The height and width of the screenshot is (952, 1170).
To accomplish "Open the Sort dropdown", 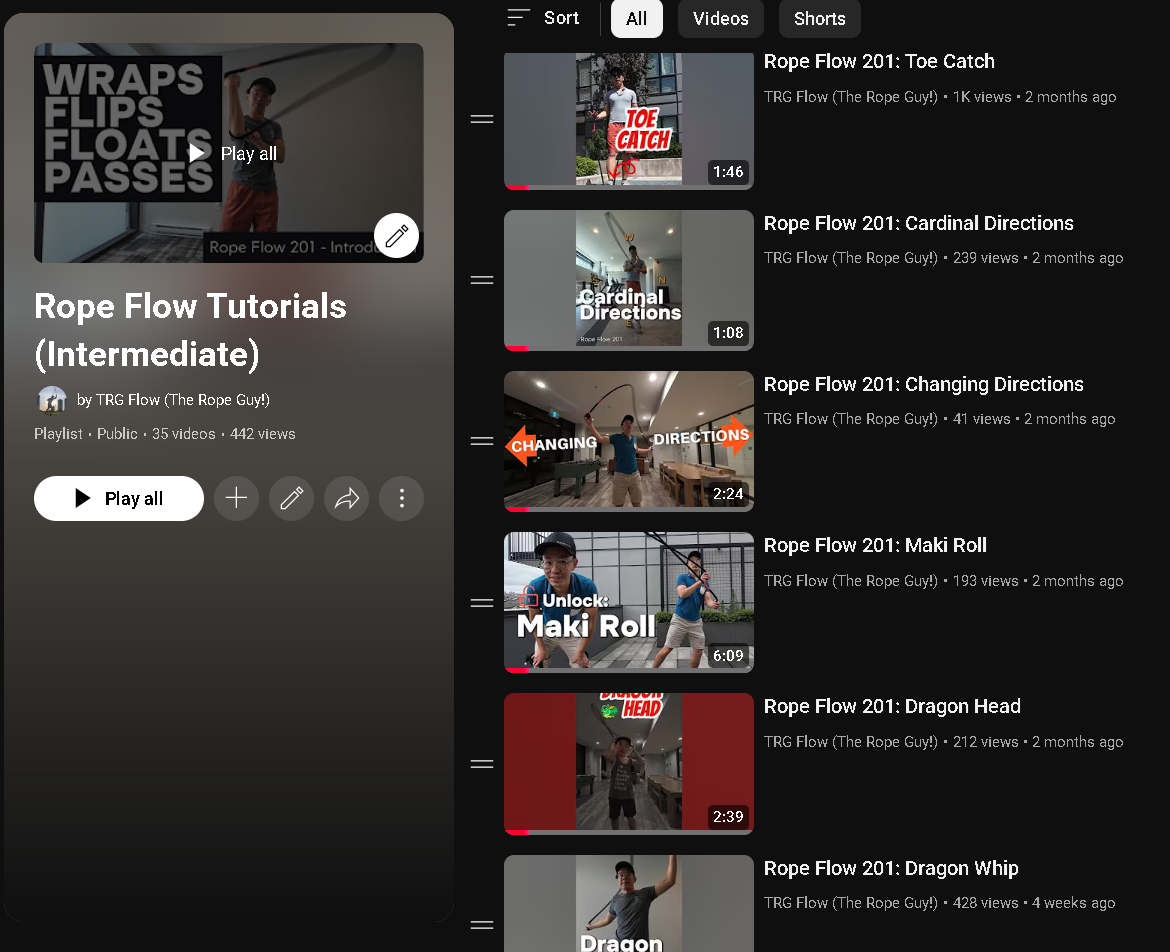I will coord(543,18).
